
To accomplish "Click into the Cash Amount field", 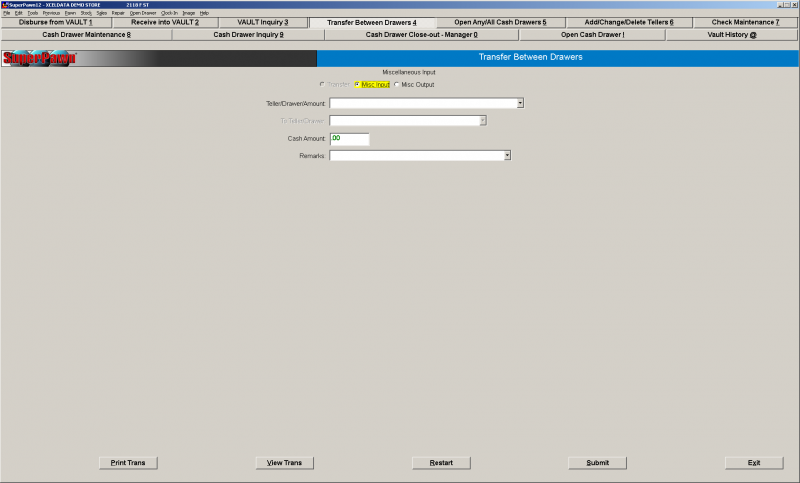I will point(349,139).
